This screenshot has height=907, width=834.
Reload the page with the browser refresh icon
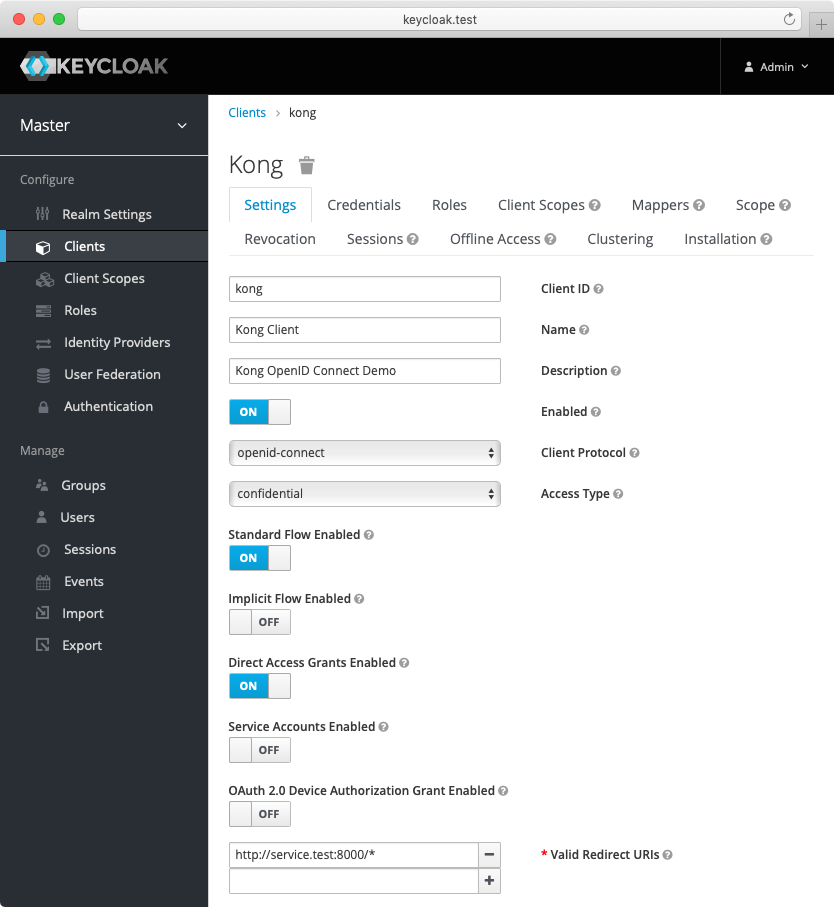click(x=789, y=19)
